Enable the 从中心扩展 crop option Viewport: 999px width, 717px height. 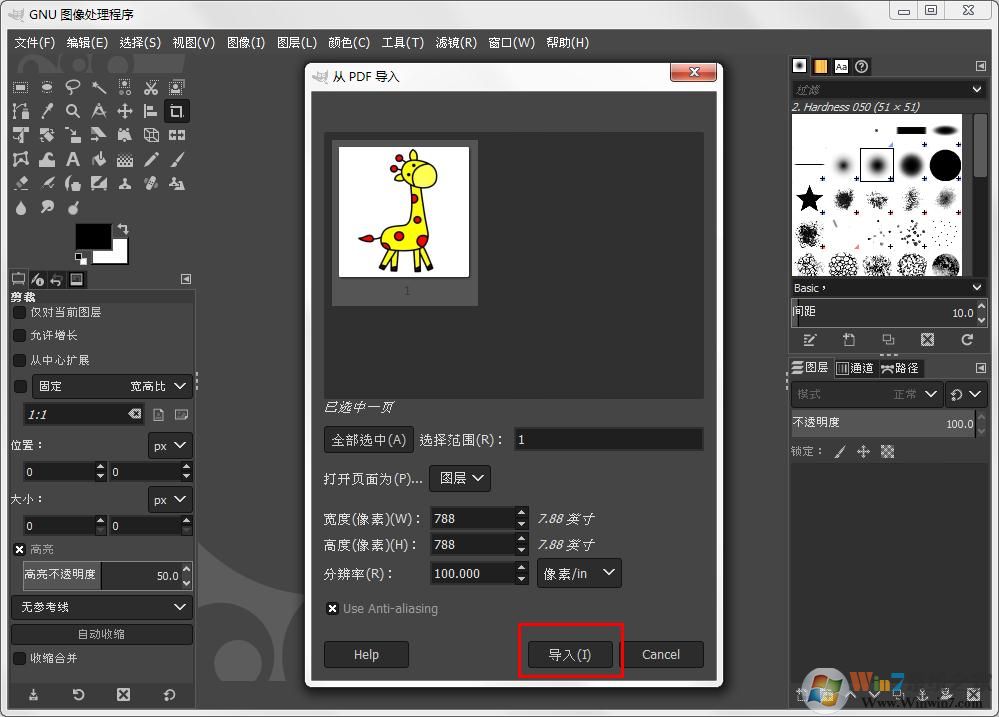(18, 359)
